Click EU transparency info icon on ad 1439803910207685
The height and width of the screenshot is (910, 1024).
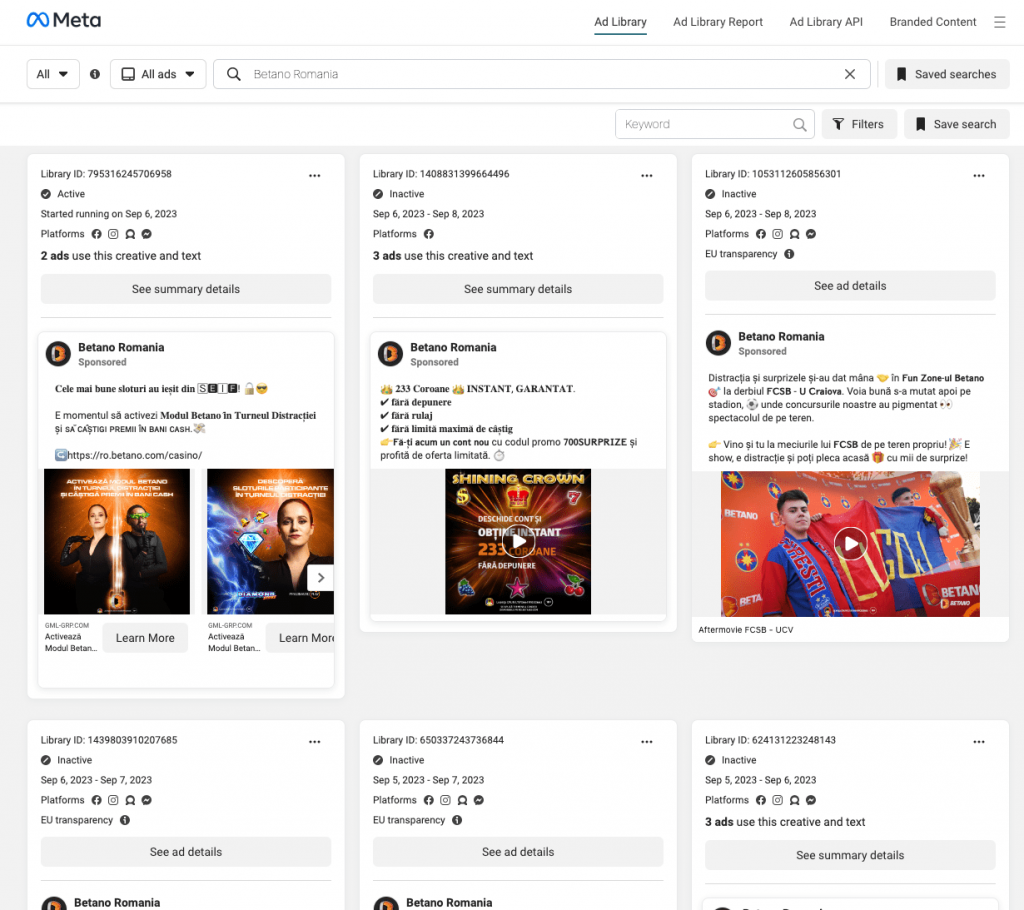click(x=125, y=820)
